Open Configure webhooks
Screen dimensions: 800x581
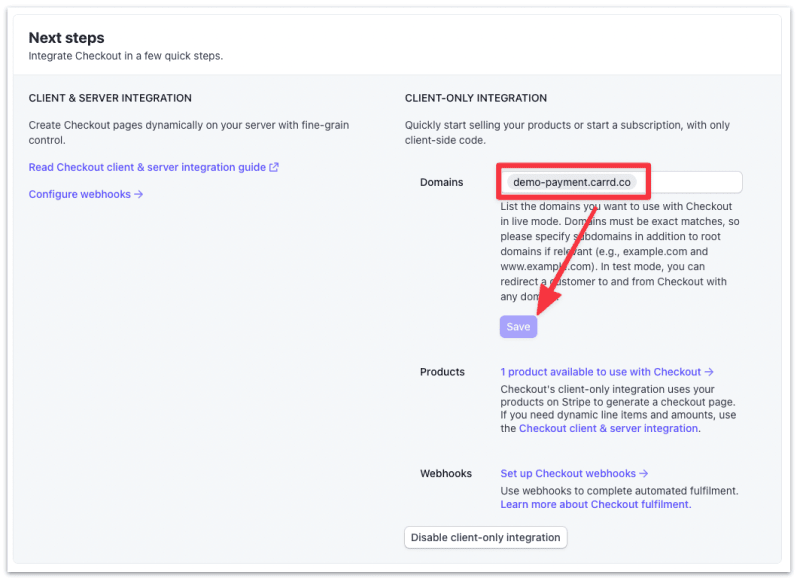point(80,194)
